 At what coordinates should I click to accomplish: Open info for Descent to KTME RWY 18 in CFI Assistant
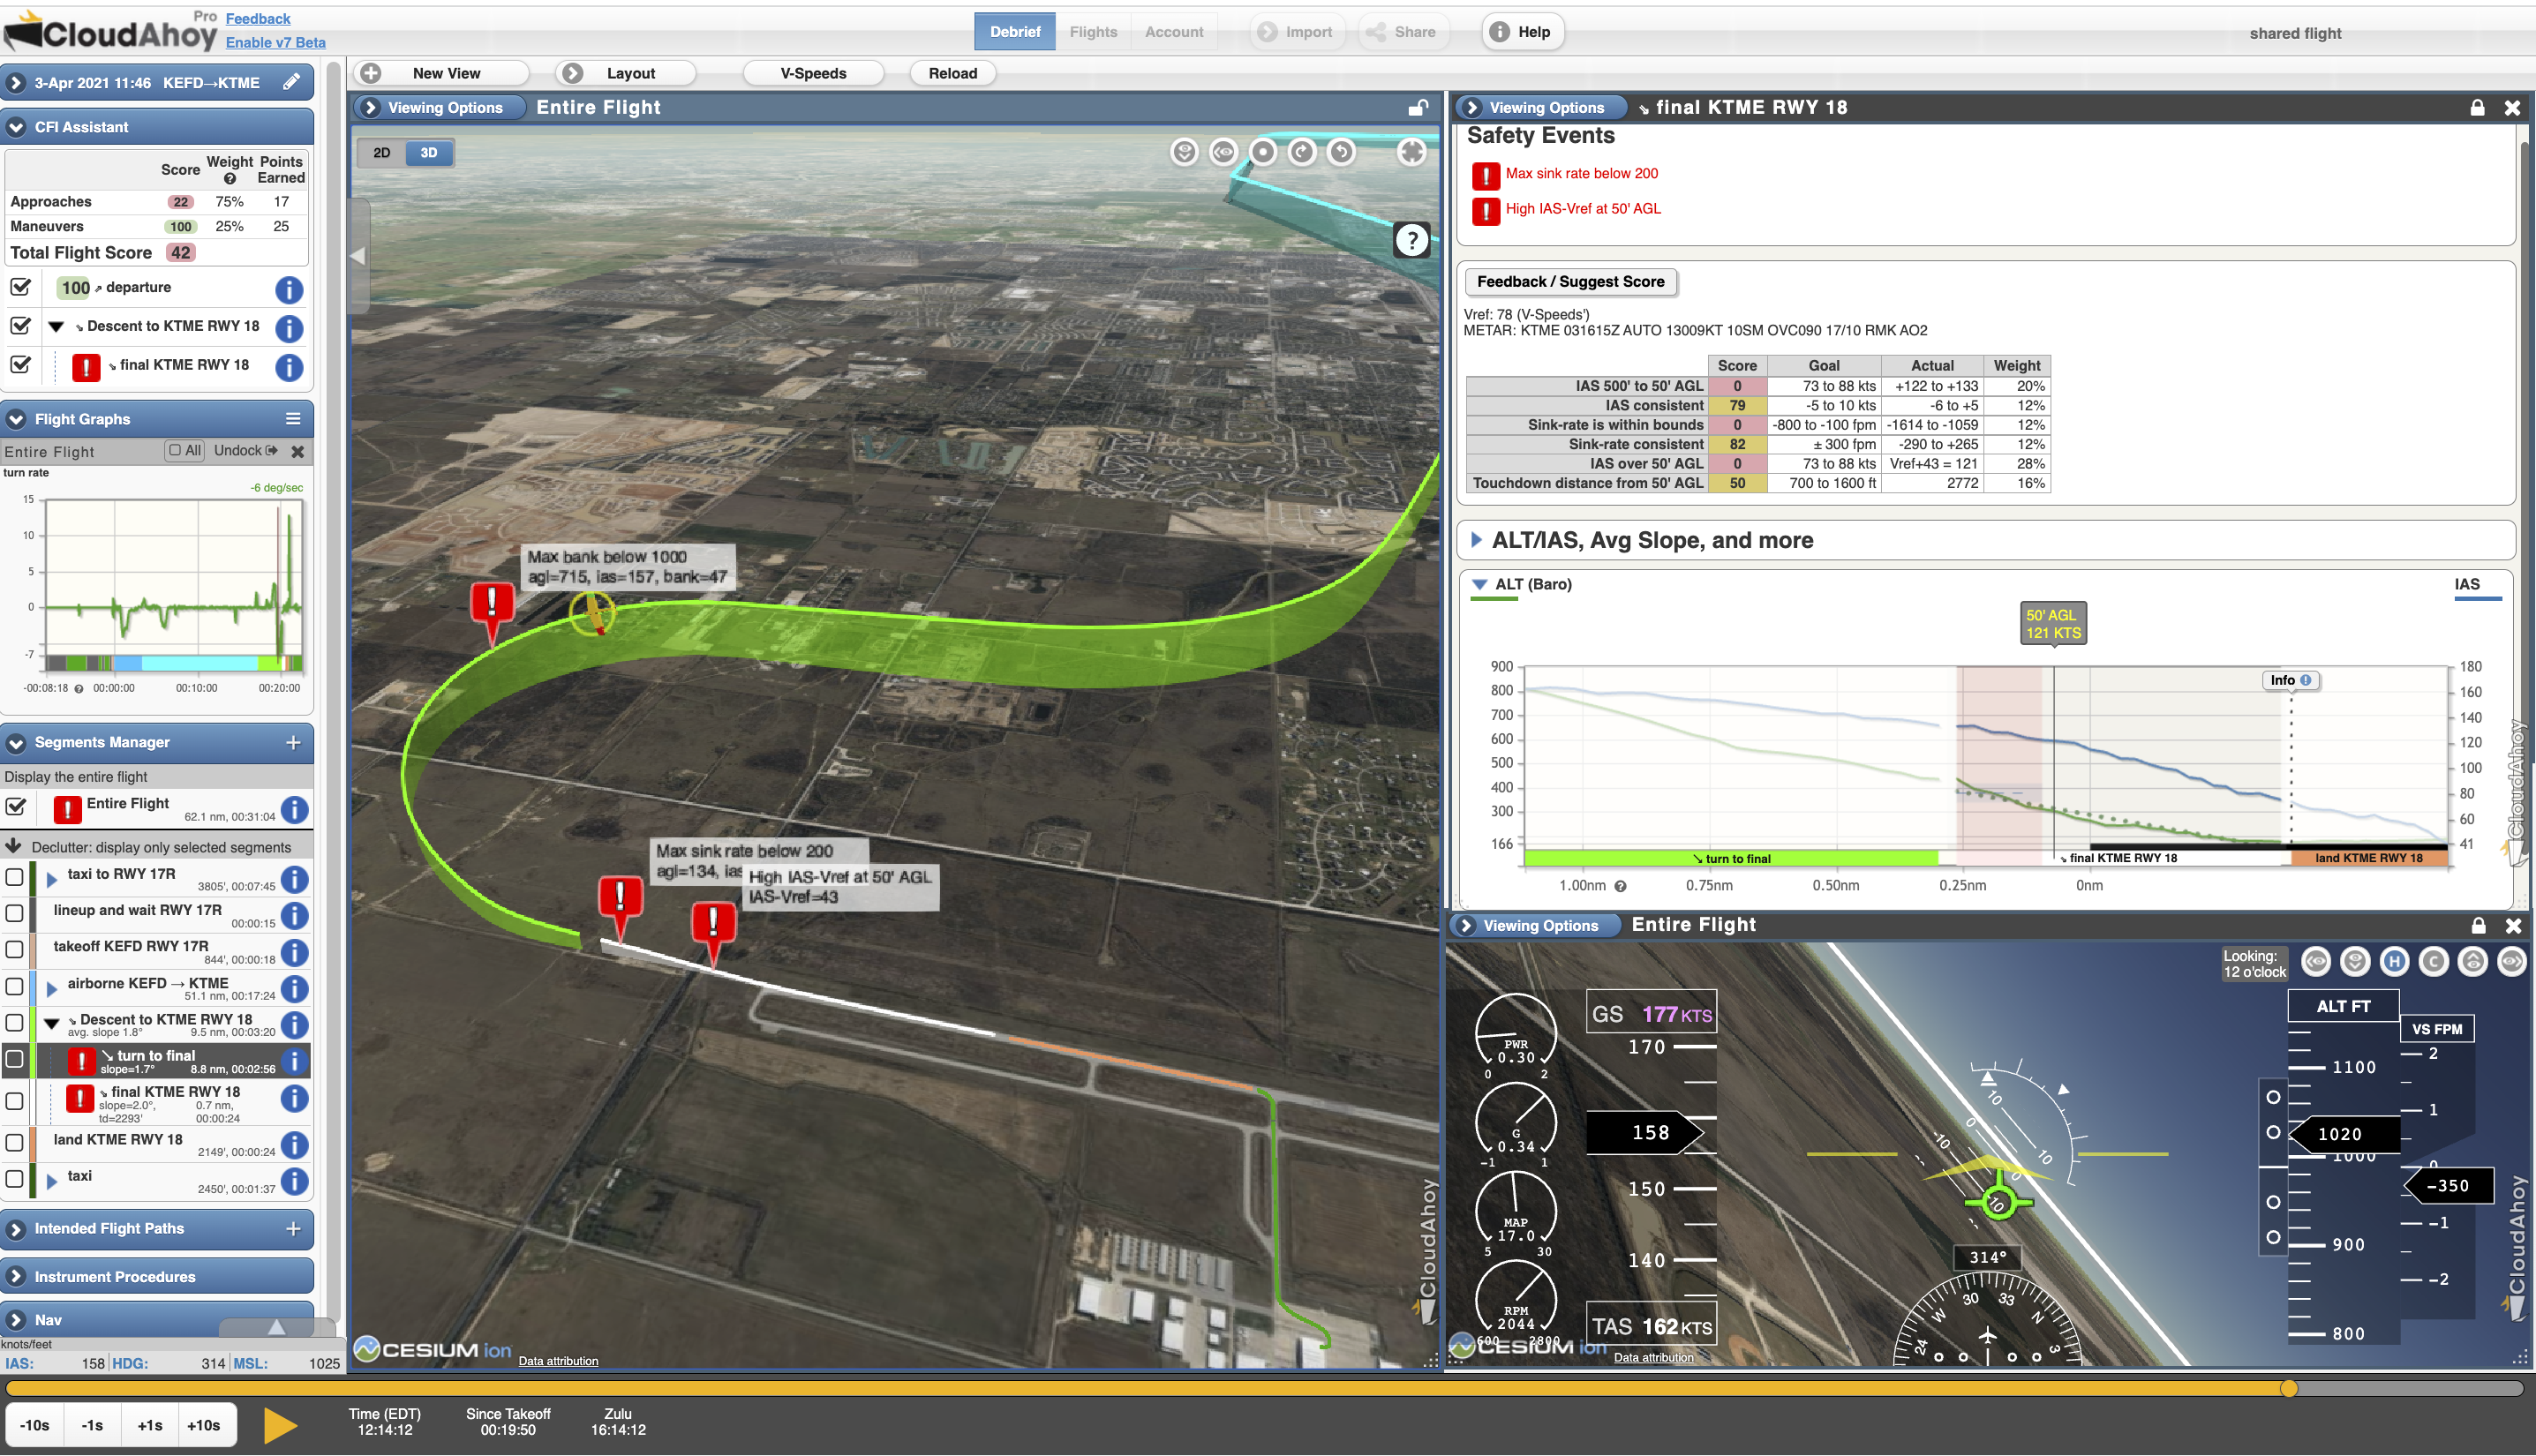289,328
